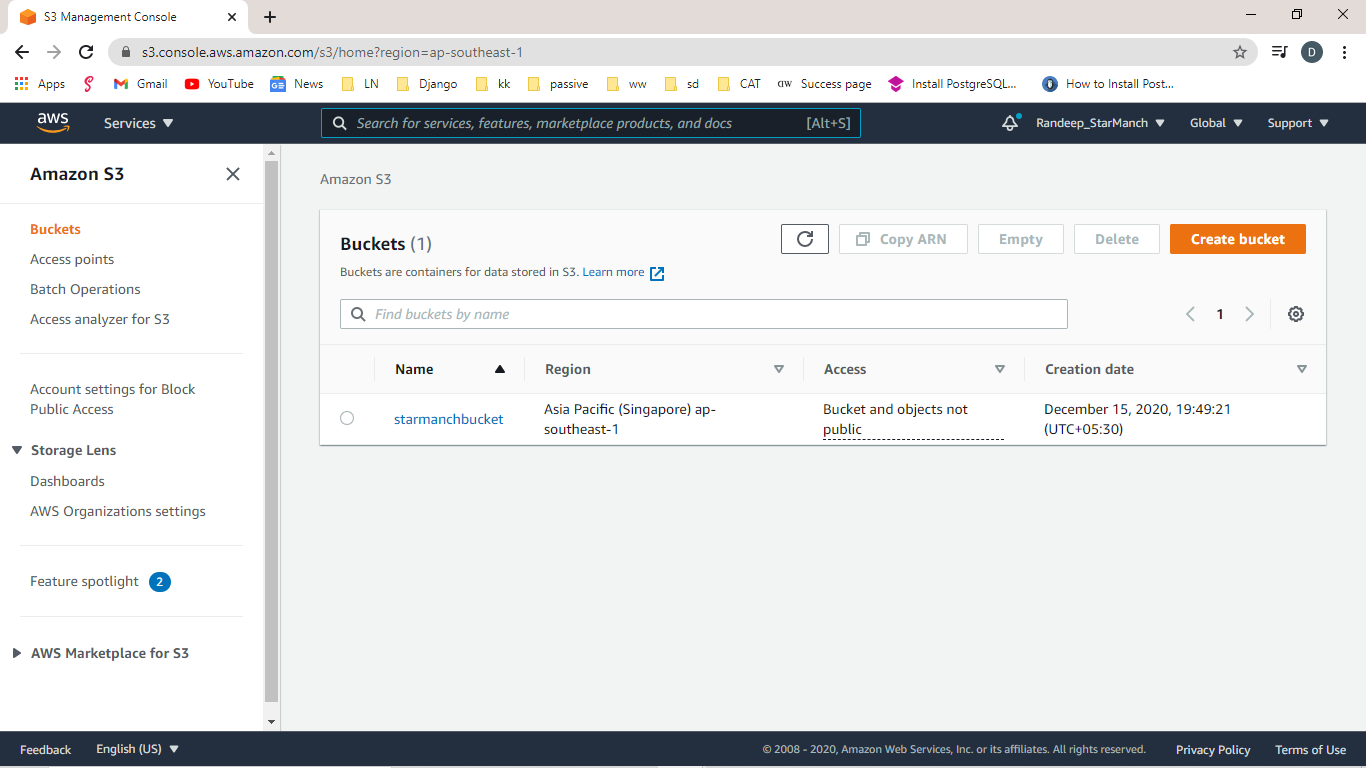The width and height of the screenshot is (1366, 768).
Task: Click the browser back arrow
Action: [22, 52]
